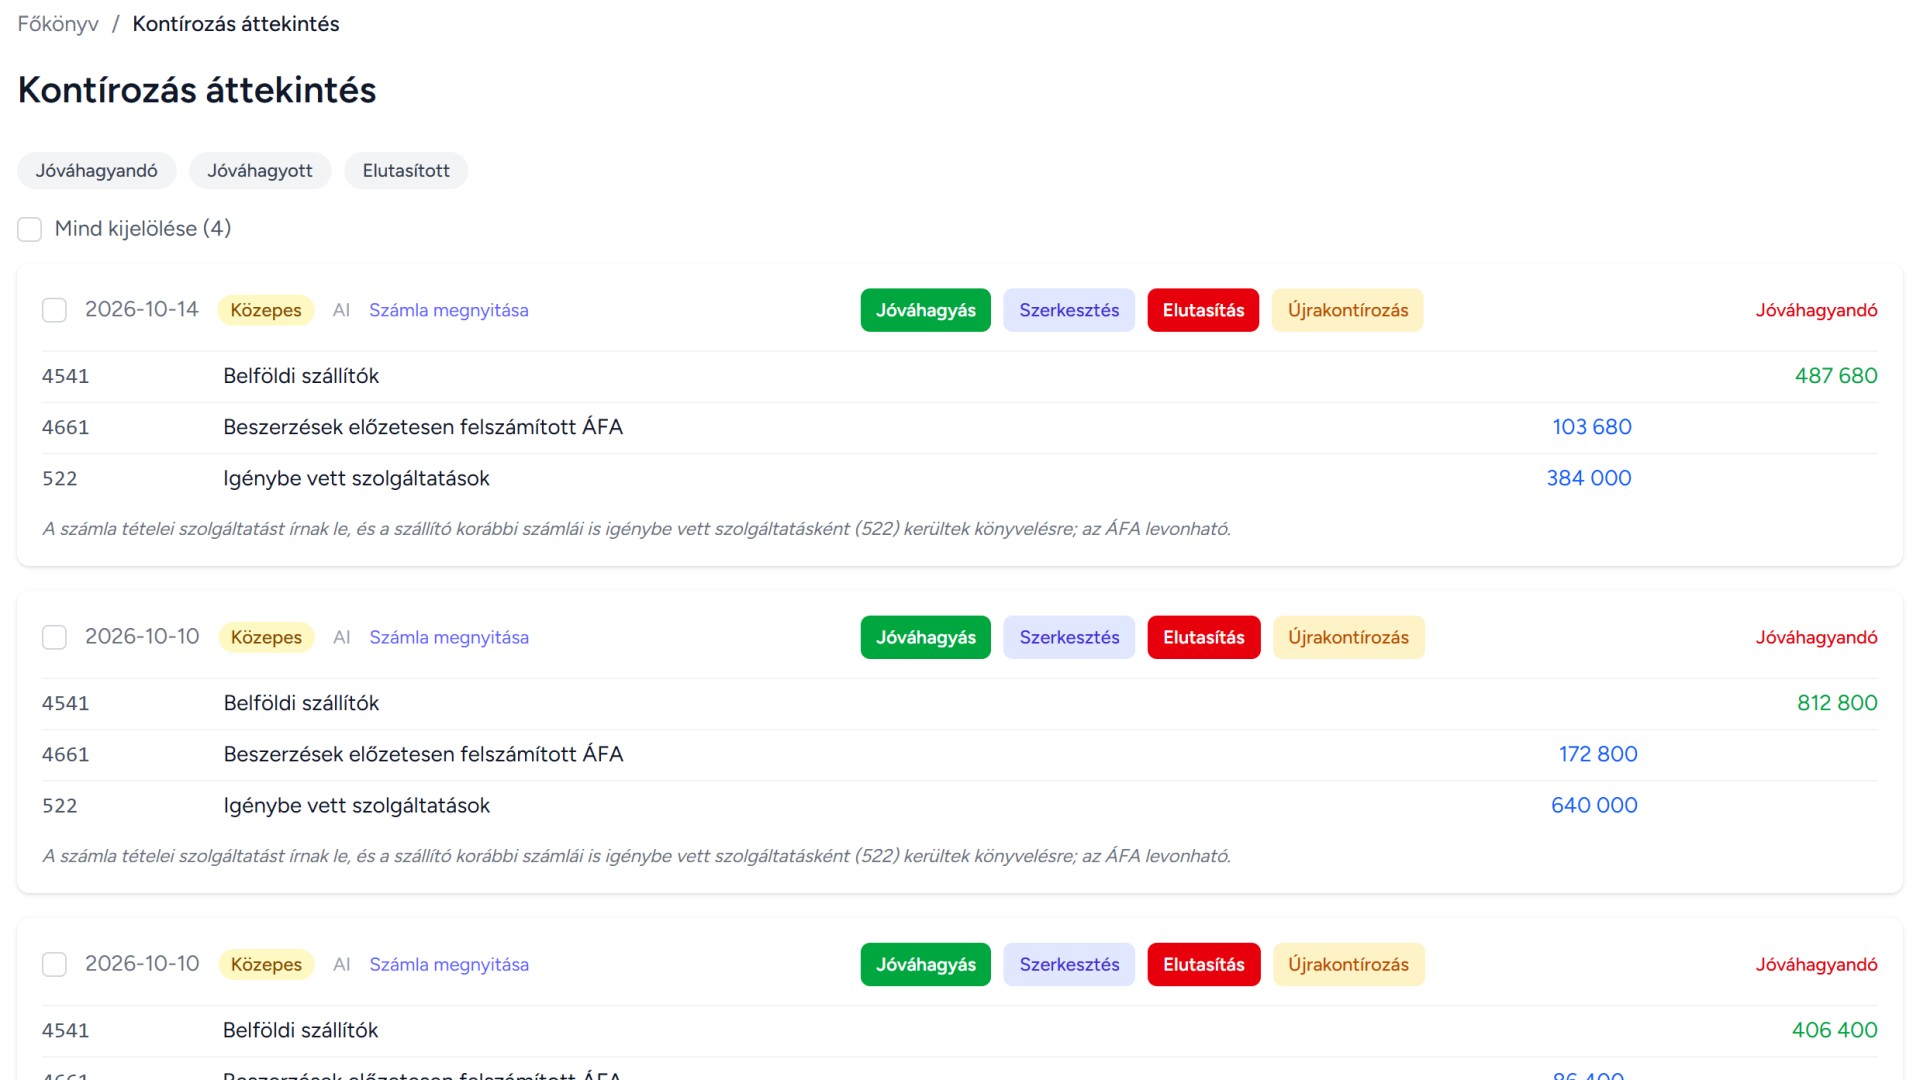
Task: Edit the 406 400 entry via Szerkesztés
Action: (1069, 964)
